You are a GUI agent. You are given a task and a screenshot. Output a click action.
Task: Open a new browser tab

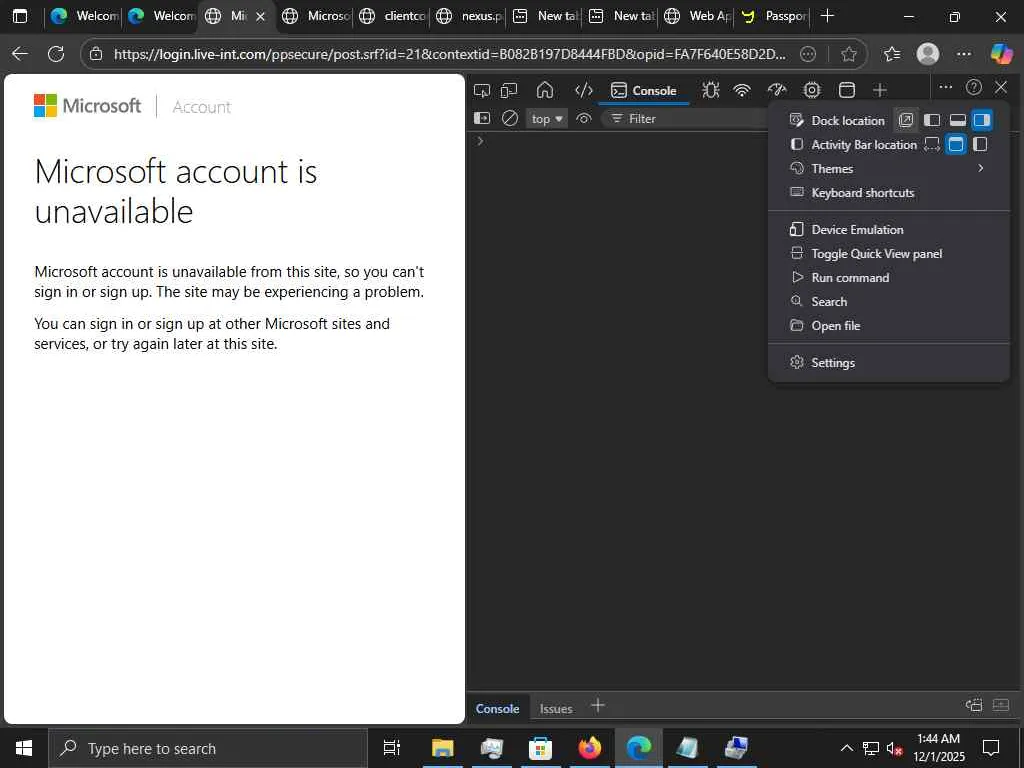point(827,16)
